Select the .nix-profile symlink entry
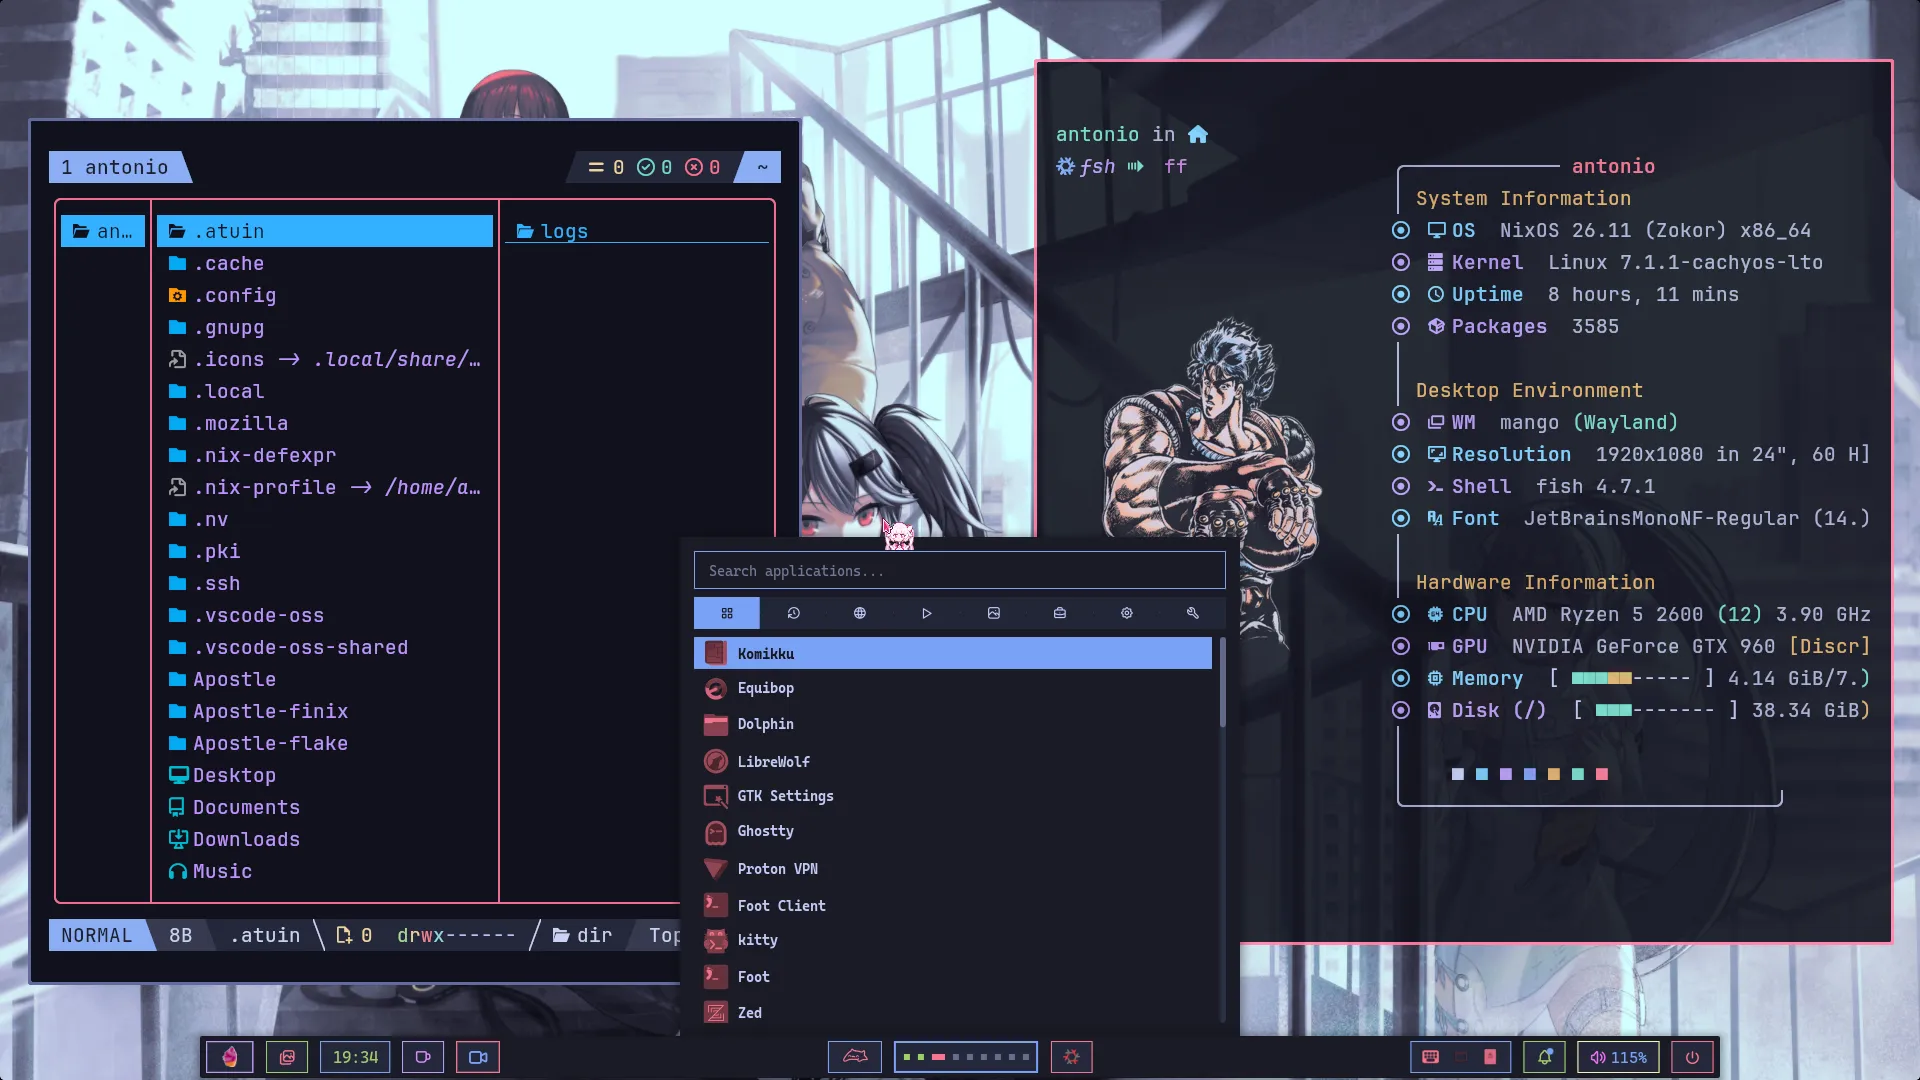1920x1080 pixels. click(325, 487)
